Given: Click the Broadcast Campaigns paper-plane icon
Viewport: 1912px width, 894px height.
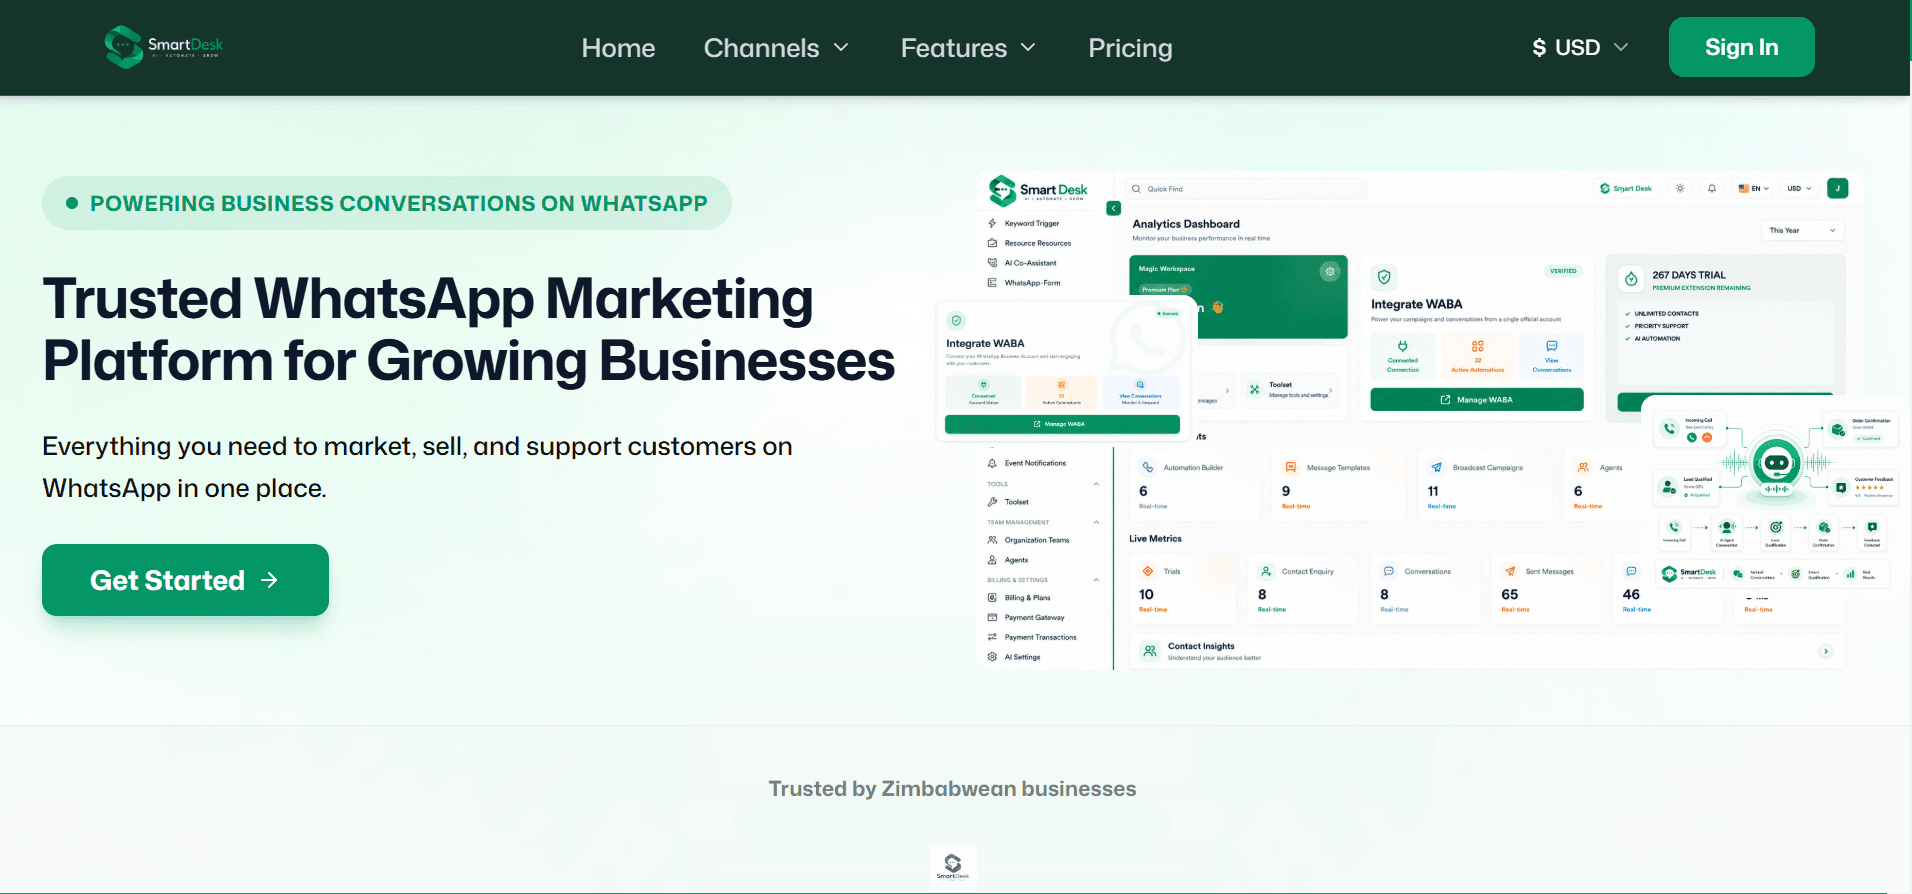Looking at the screenshot, I should 1437,467.
